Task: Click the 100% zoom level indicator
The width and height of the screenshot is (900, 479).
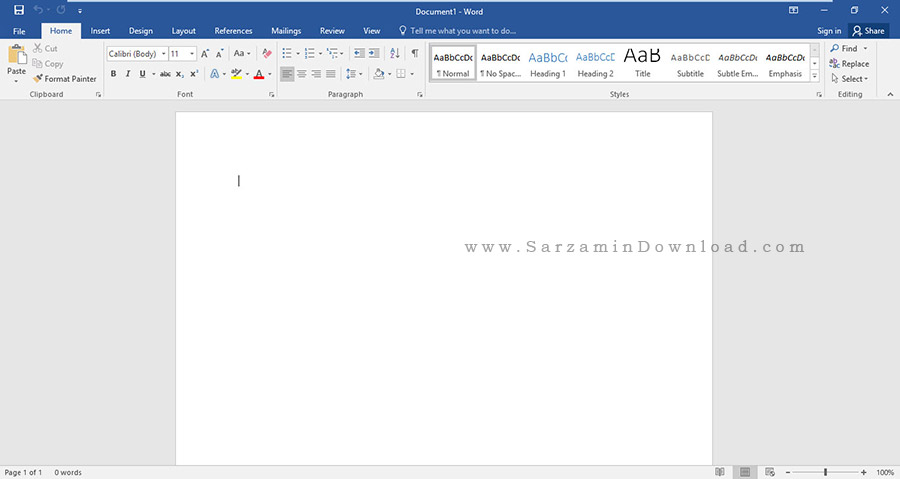Action: tap(885, 472)
